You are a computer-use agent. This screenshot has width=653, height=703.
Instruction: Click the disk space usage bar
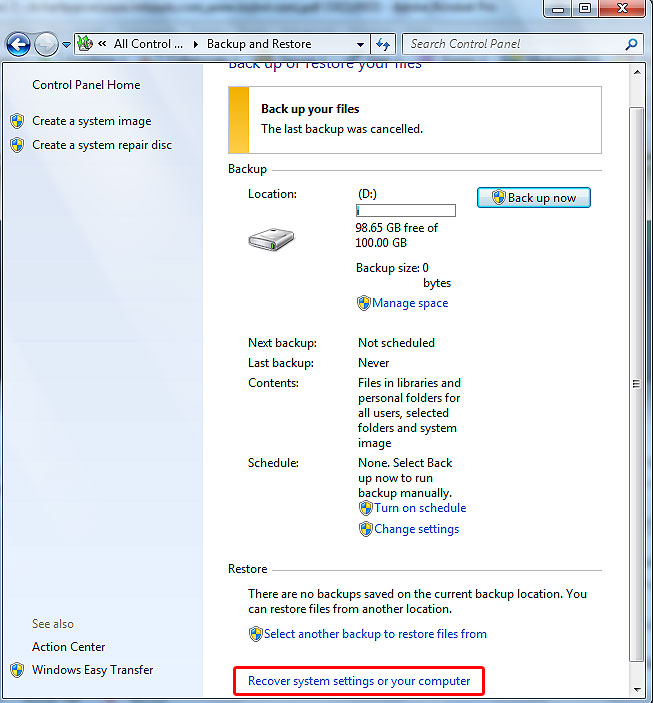point(405,211)
